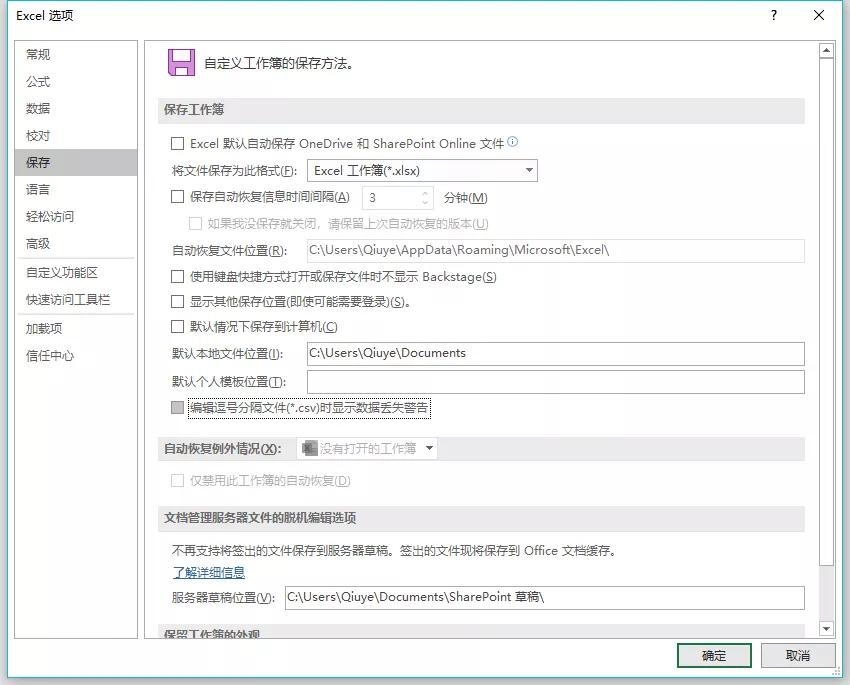Click the up arrow on the minutes stepper
The width and height of the screenshot is (850, 685).
[x=424, y=192]
